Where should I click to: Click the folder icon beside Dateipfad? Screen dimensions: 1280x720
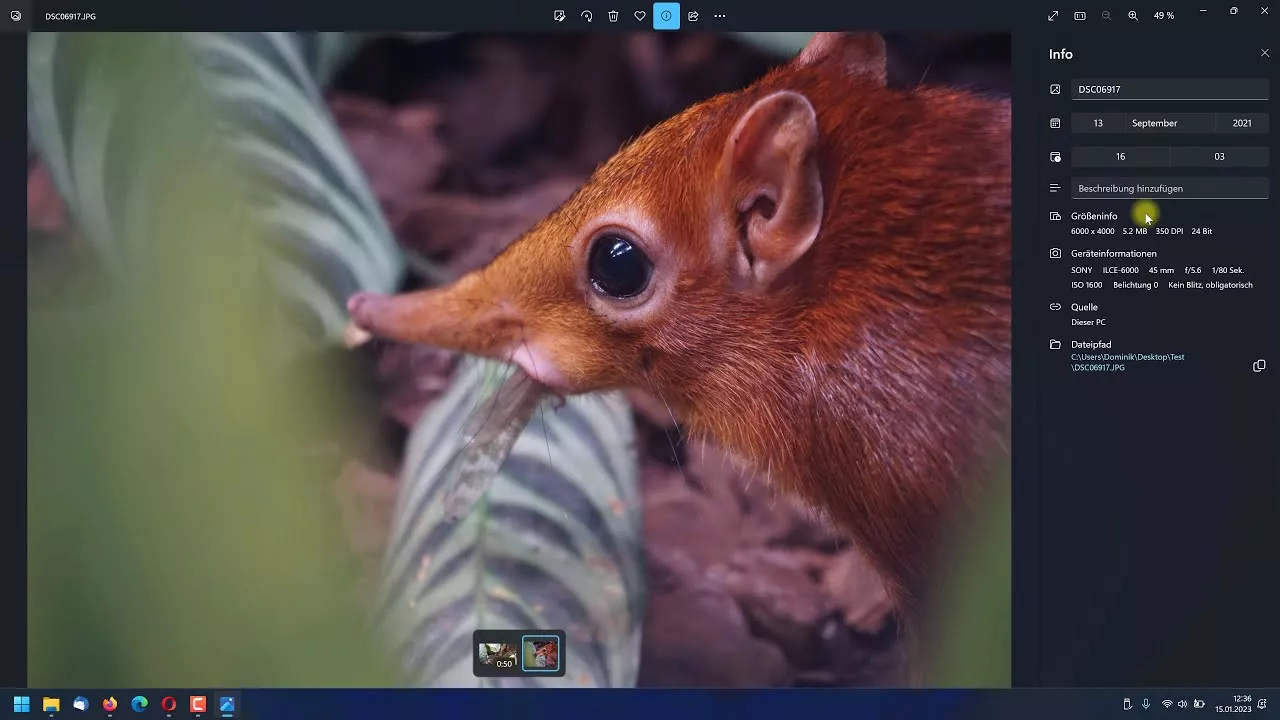pos(1055,344)
